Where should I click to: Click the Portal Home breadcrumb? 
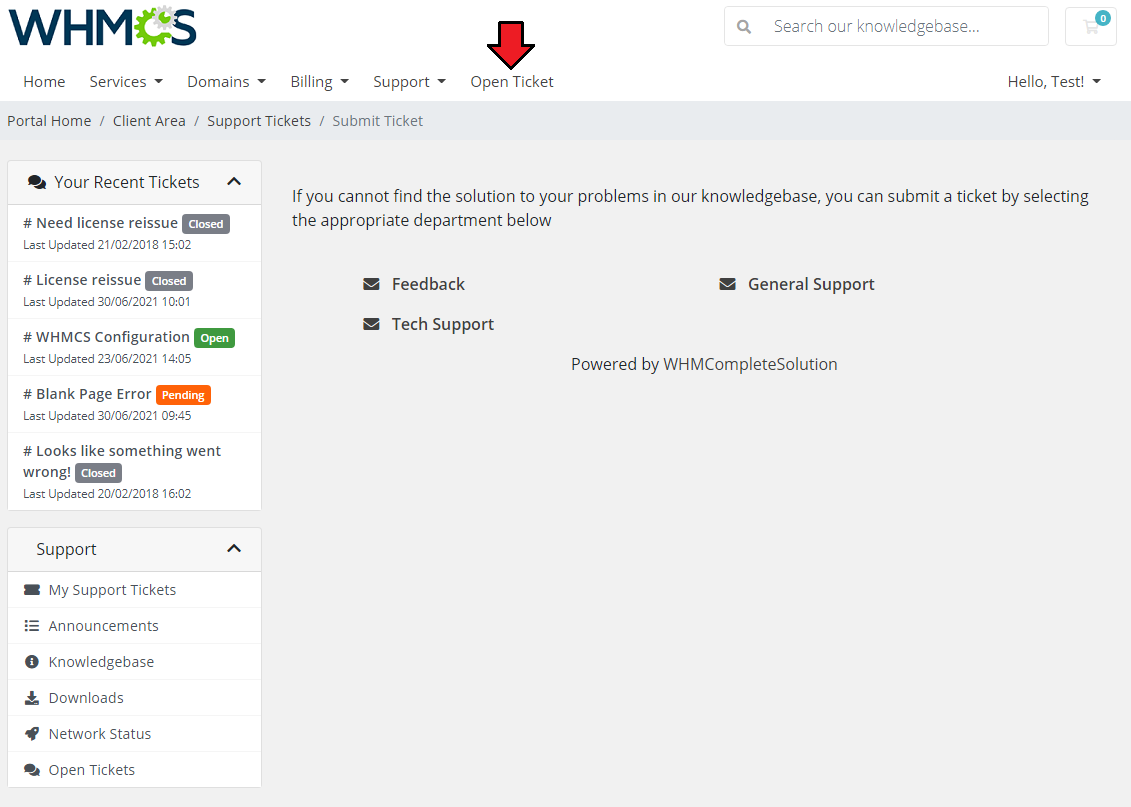[49, 120]
